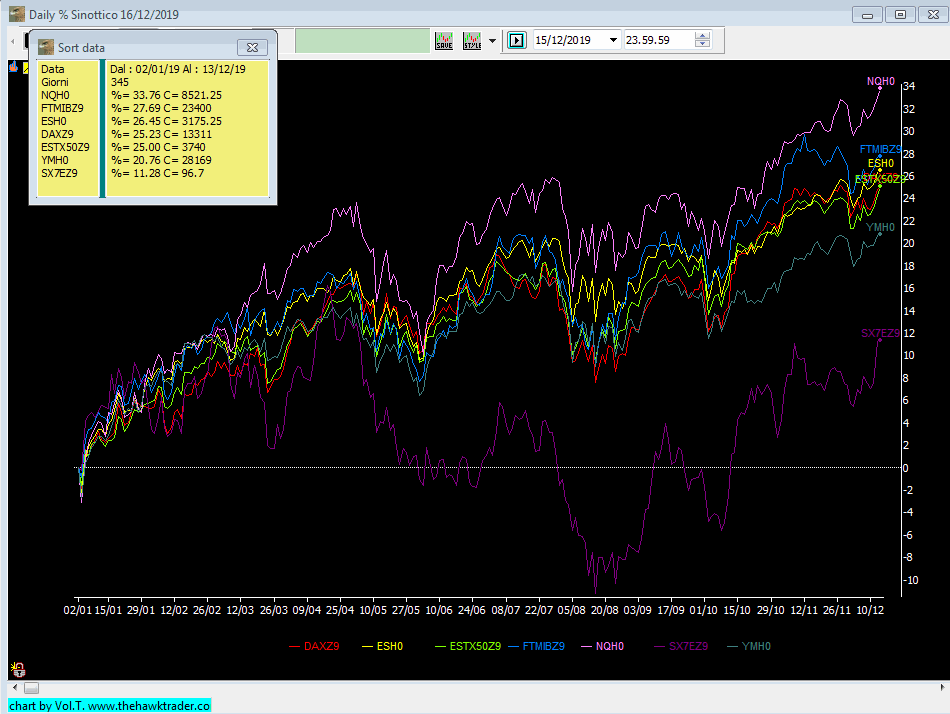Click the YMH0 legend entry
The height and width of the screenshot is (714, 950).
pos(748,646)
